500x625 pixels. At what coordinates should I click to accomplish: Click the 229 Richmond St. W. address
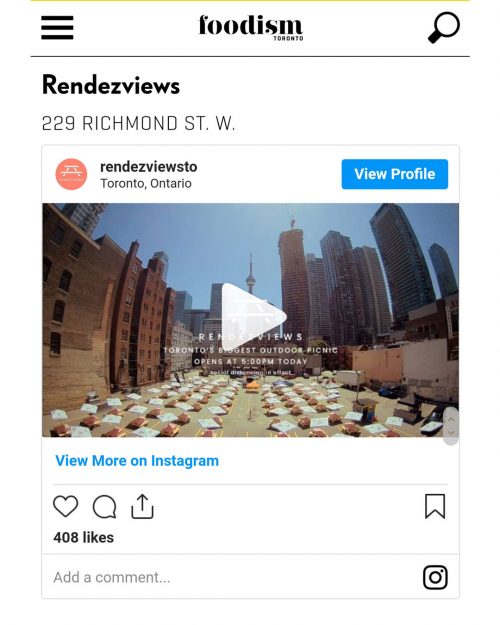(138, 123)
